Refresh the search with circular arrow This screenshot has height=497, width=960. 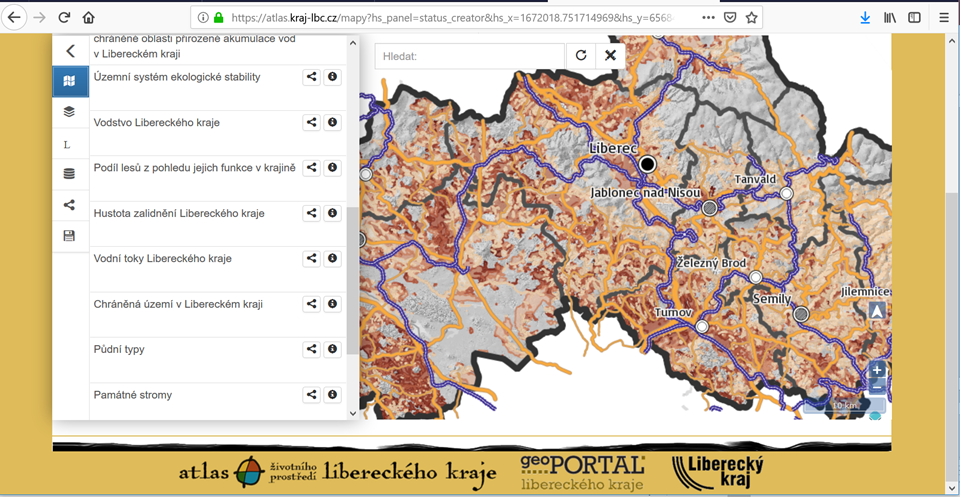[x=581, y=56]
